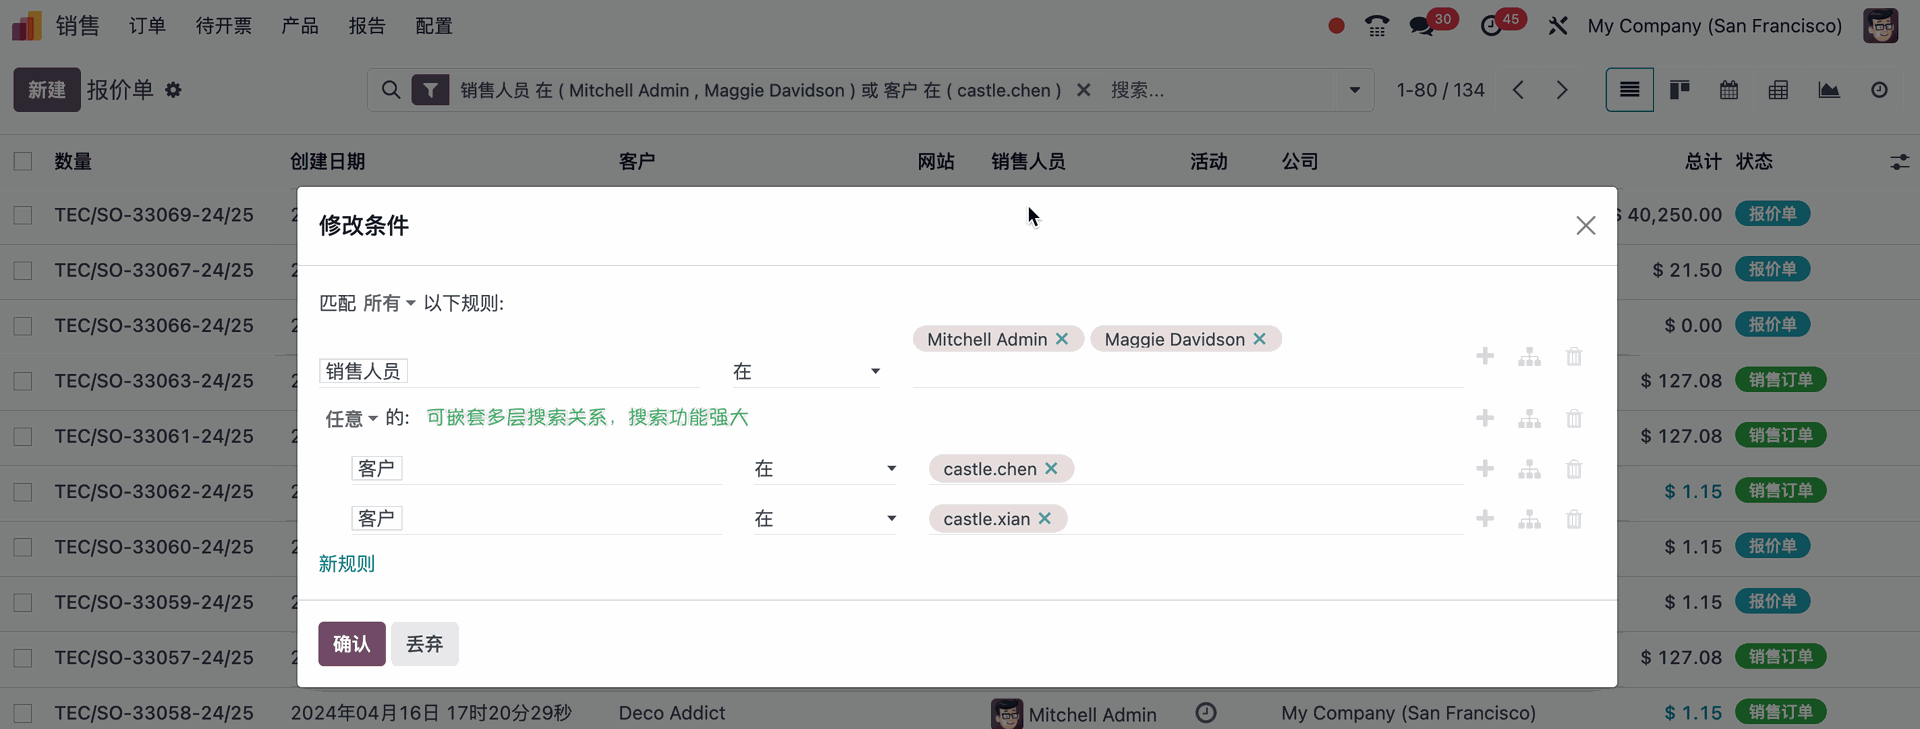Remove Mitchell Admin tag from salesperson rule
This screenshot has height=729, width=1920.
pos(1062,339)
